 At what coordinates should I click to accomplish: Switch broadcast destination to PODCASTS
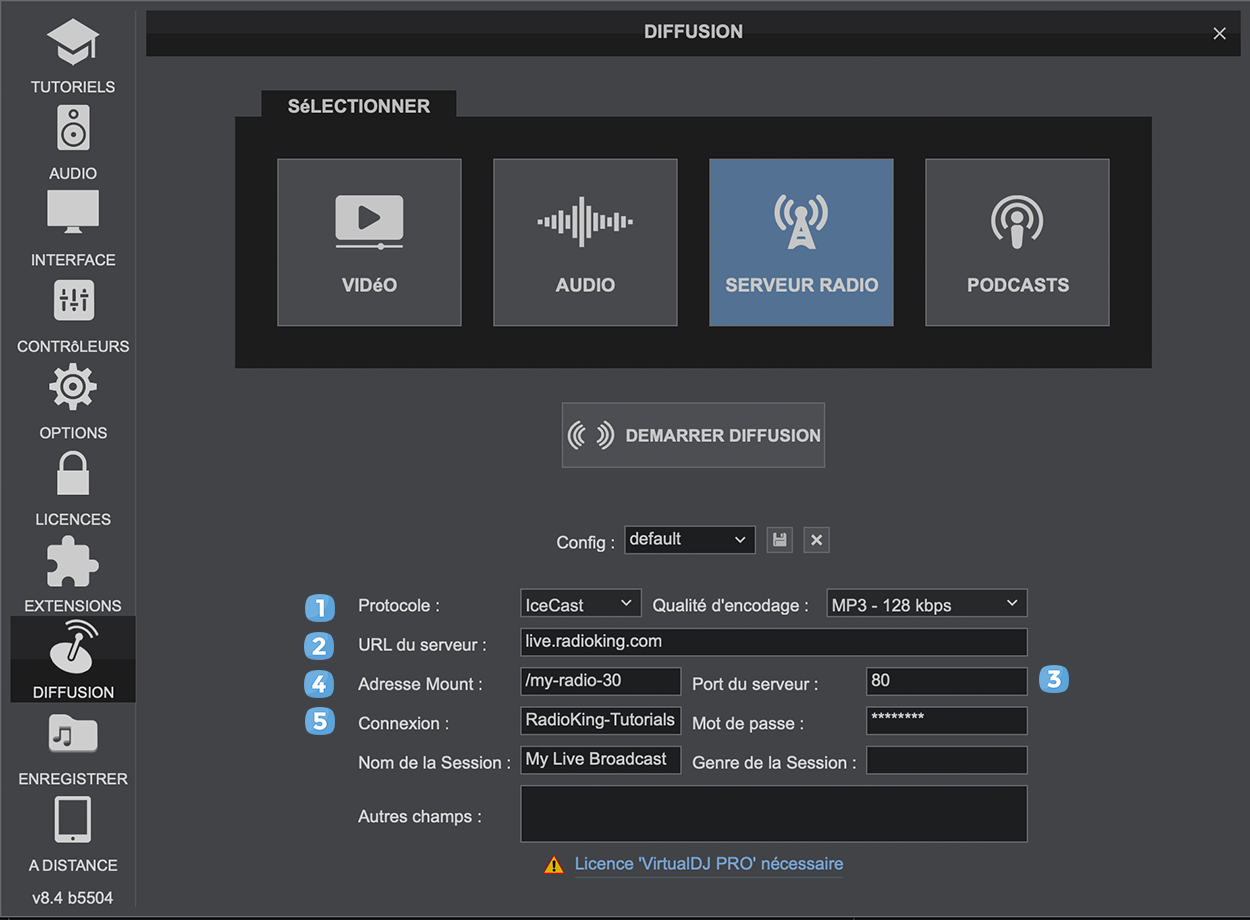[x=1017, y=242]
